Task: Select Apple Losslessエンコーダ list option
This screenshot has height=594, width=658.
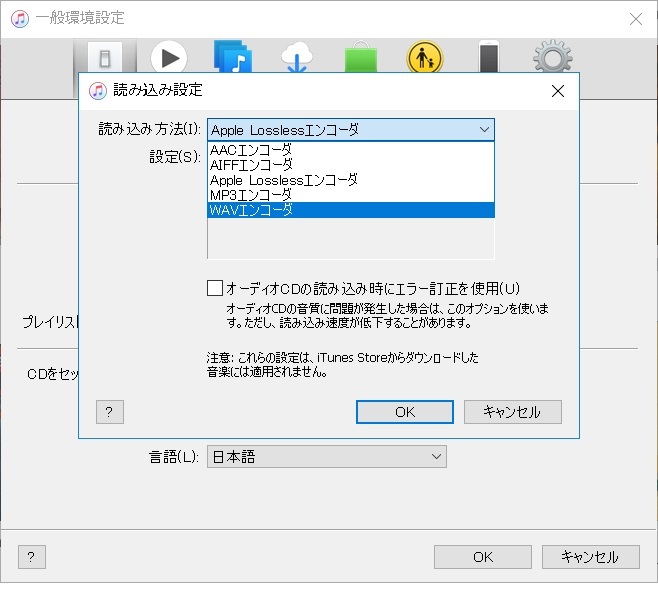Action: [351, 180]
